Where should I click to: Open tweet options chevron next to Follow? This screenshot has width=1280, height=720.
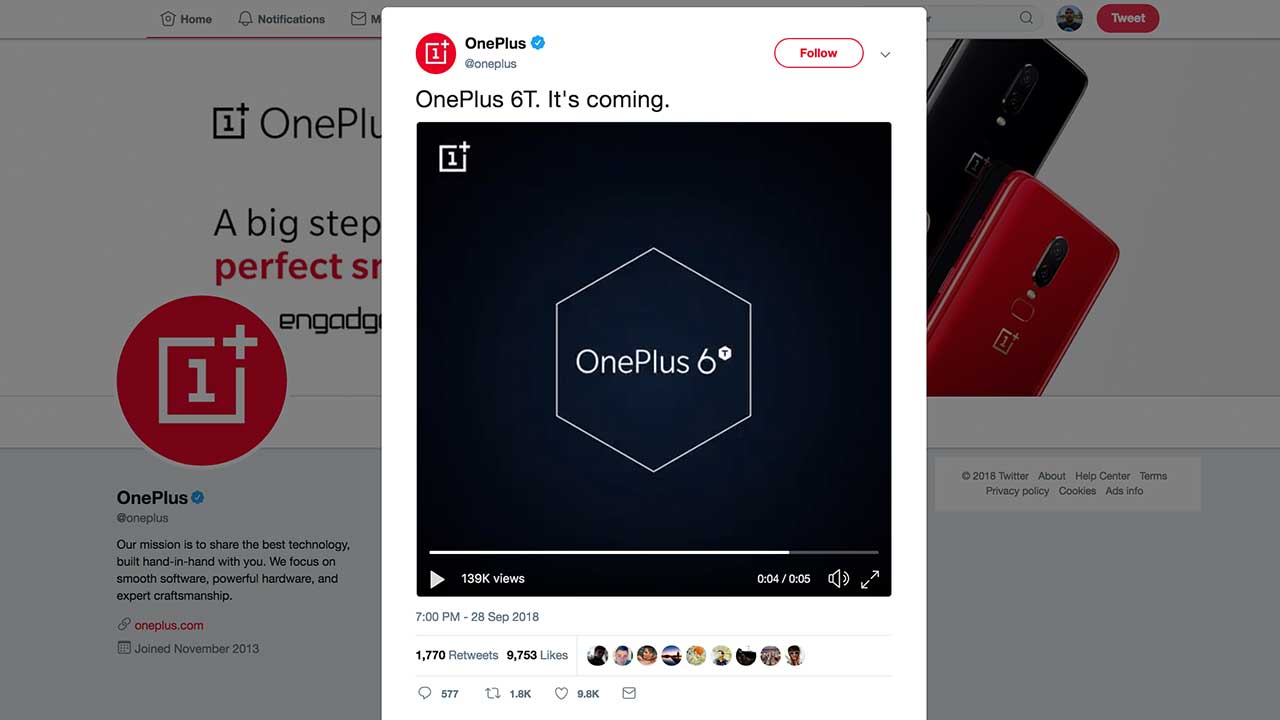coord(885,55)
